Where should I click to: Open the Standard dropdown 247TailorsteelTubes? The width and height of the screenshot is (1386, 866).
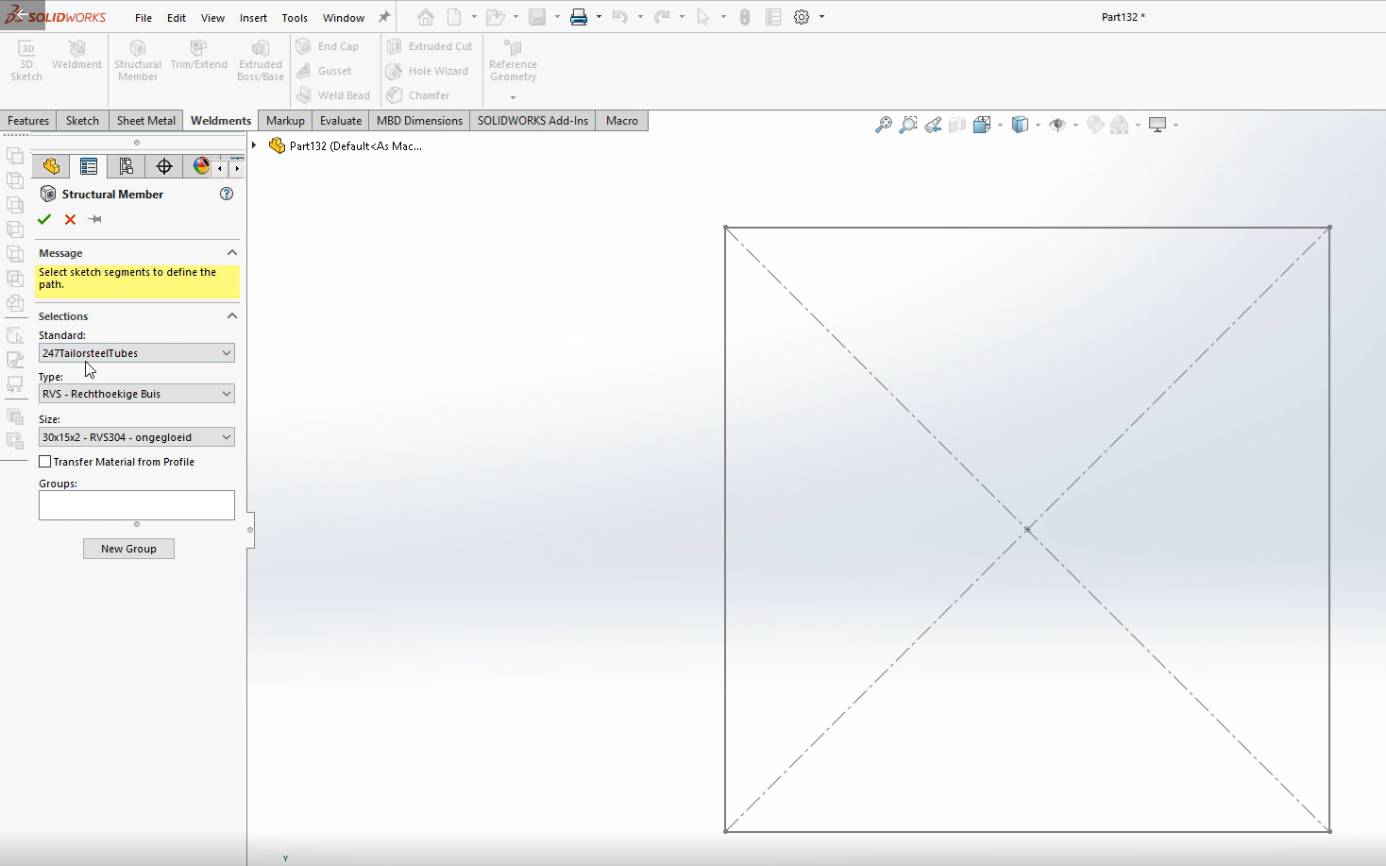[x=136, y=353]
